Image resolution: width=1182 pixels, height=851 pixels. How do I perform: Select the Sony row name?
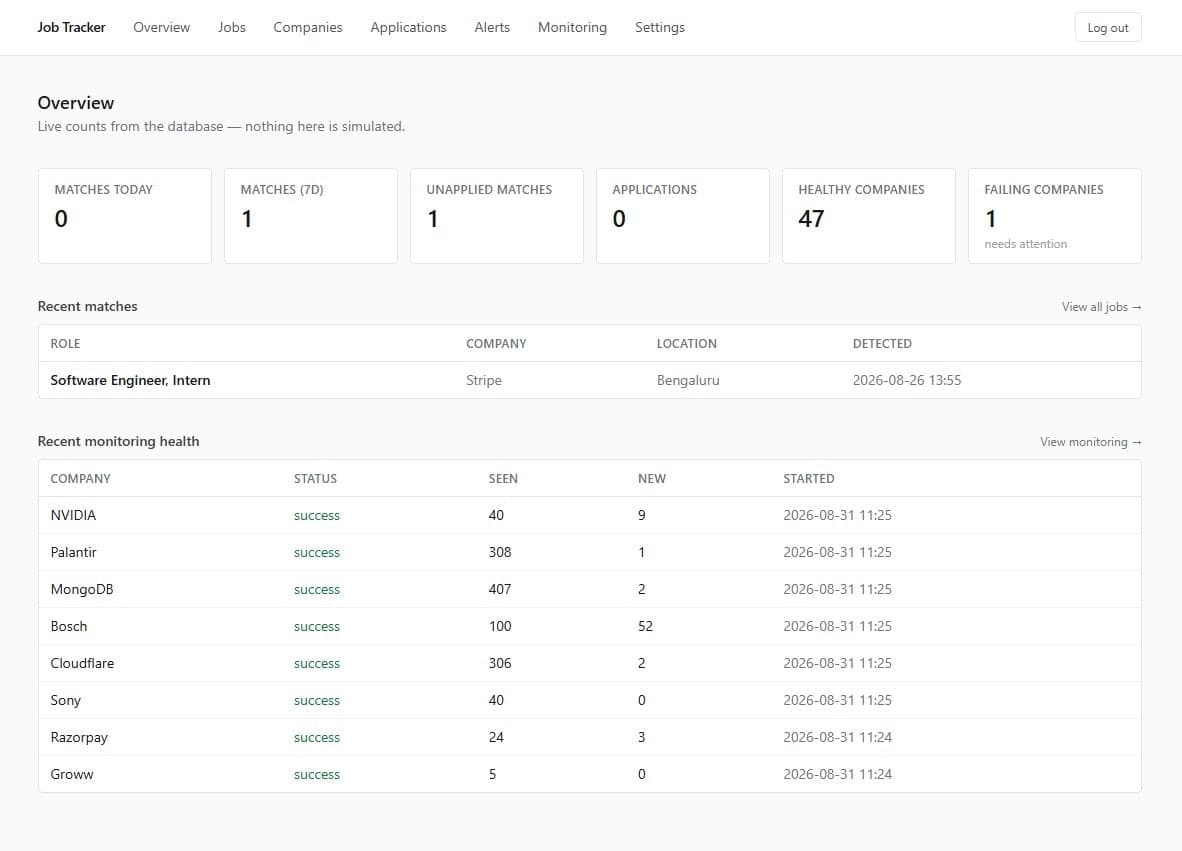66,699
